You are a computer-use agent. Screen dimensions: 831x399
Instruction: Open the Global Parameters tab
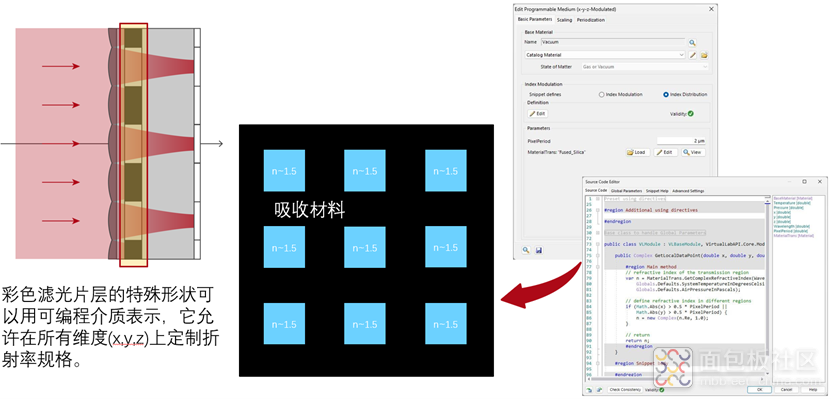(626, 191)
